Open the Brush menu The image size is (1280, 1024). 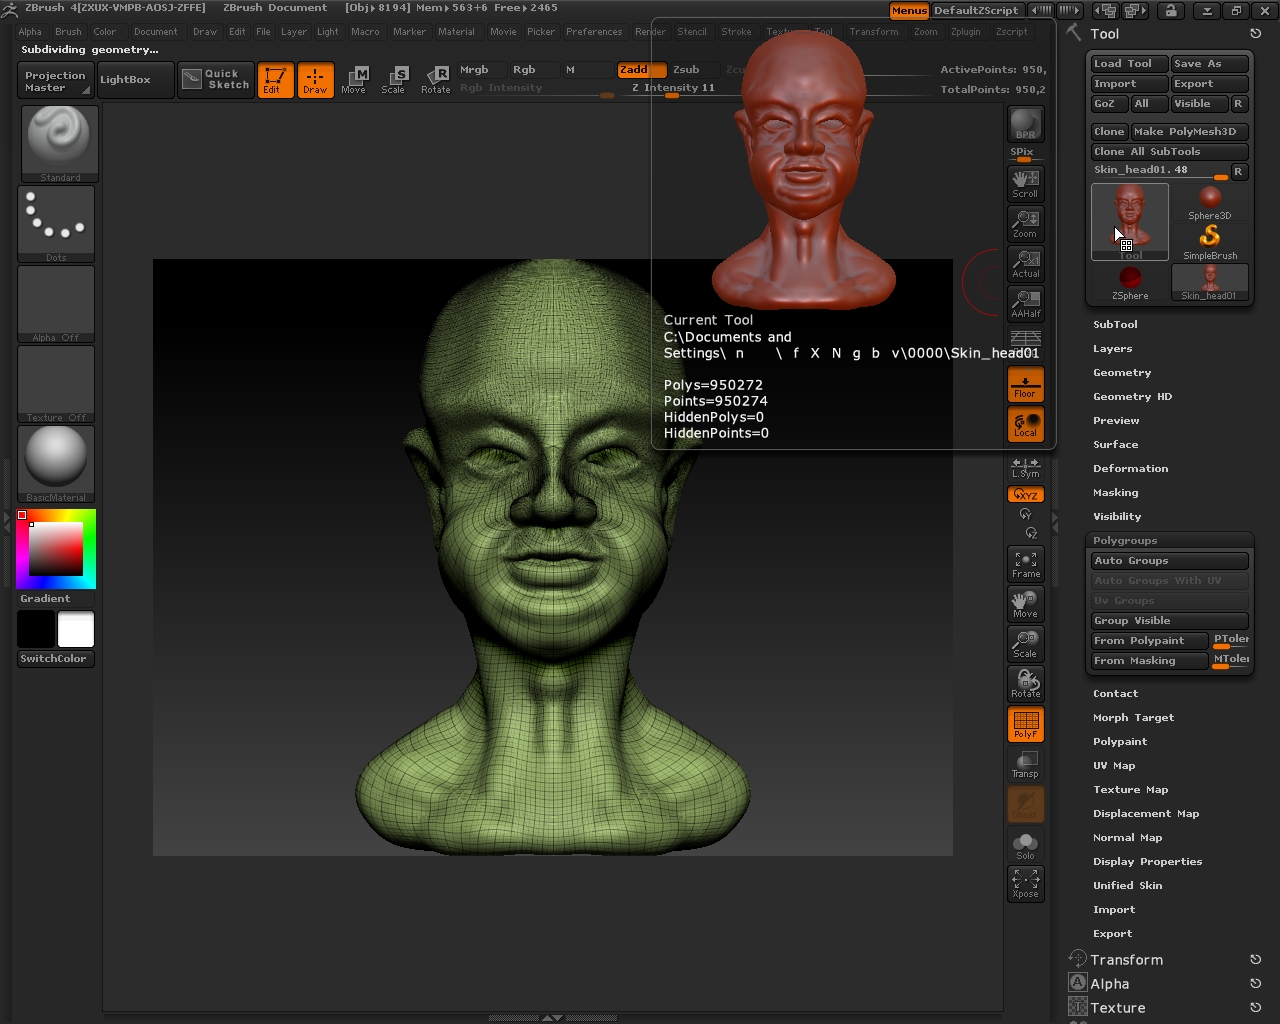click(68, 32)
